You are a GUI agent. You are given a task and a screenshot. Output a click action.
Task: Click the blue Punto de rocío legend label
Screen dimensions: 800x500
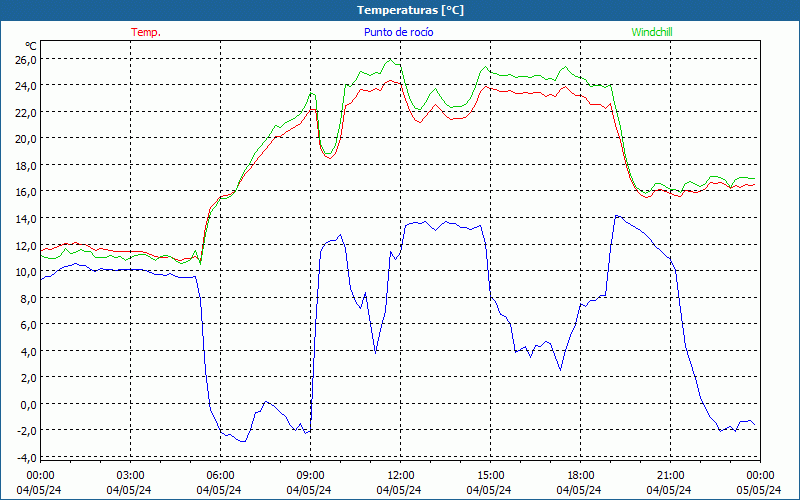(x=398, y=32)
